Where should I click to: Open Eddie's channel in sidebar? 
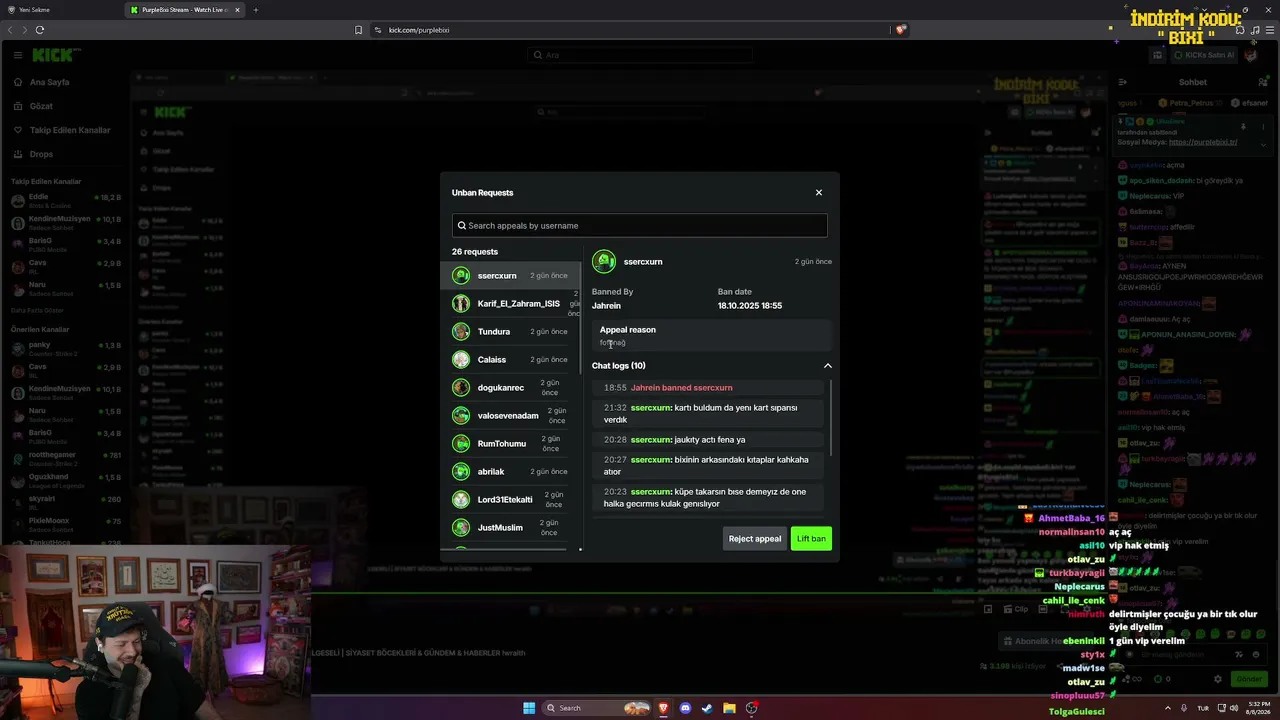point(65,200)
